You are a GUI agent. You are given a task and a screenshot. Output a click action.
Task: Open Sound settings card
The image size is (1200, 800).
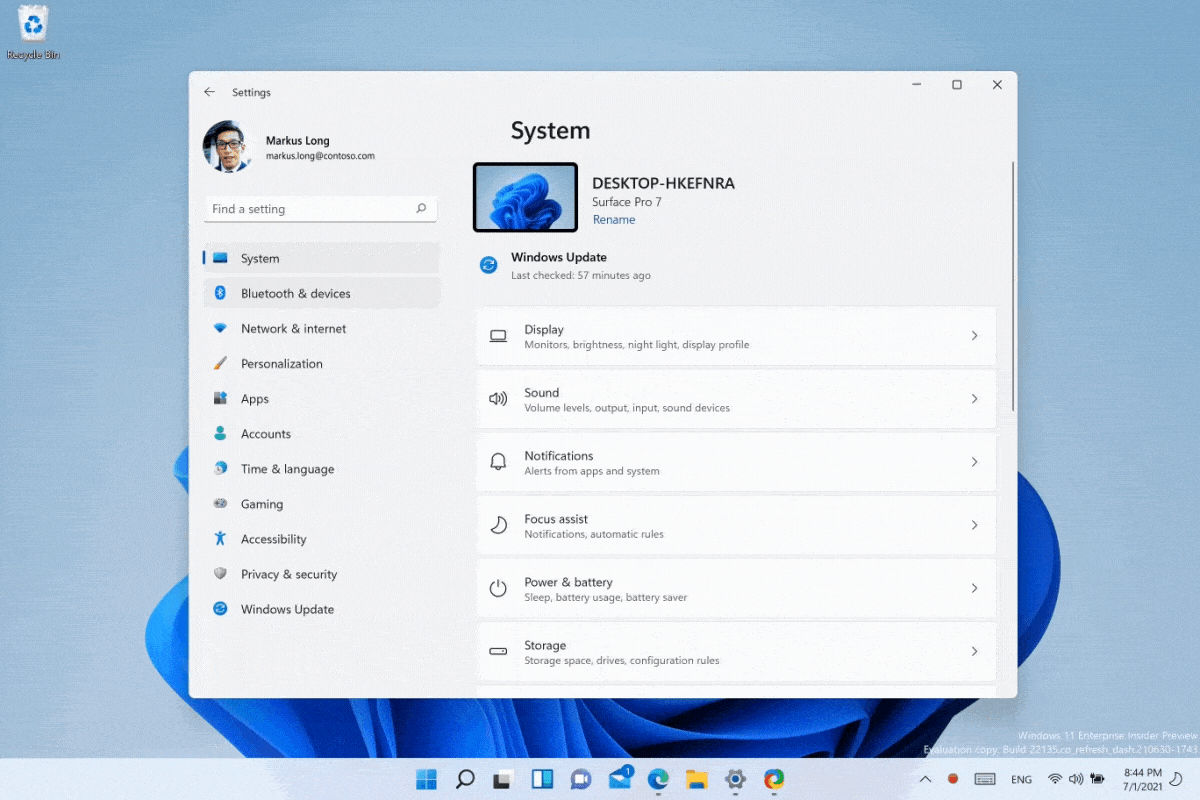[736, 399]
